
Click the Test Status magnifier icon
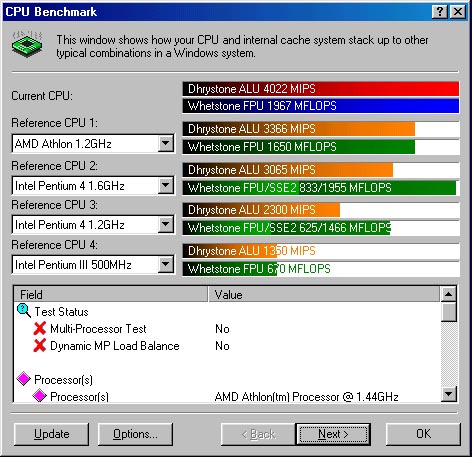coord(24,311)
